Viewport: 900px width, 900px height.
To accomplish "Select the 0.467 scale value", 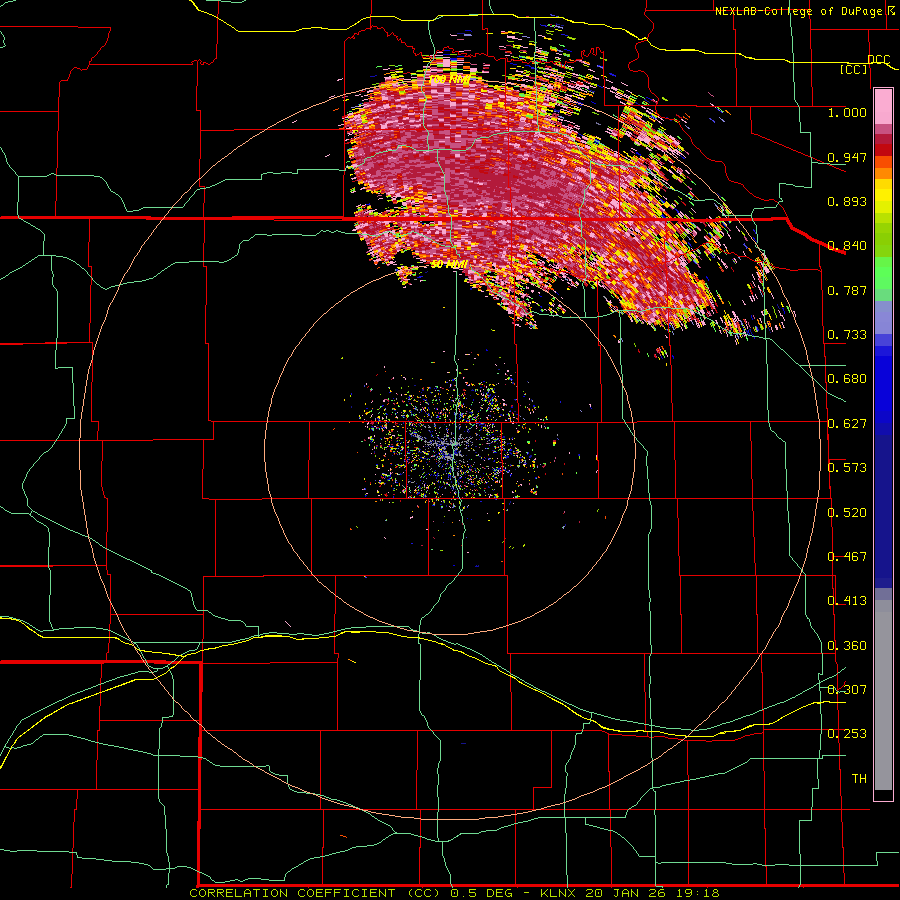I will click(x=847, y=557).
